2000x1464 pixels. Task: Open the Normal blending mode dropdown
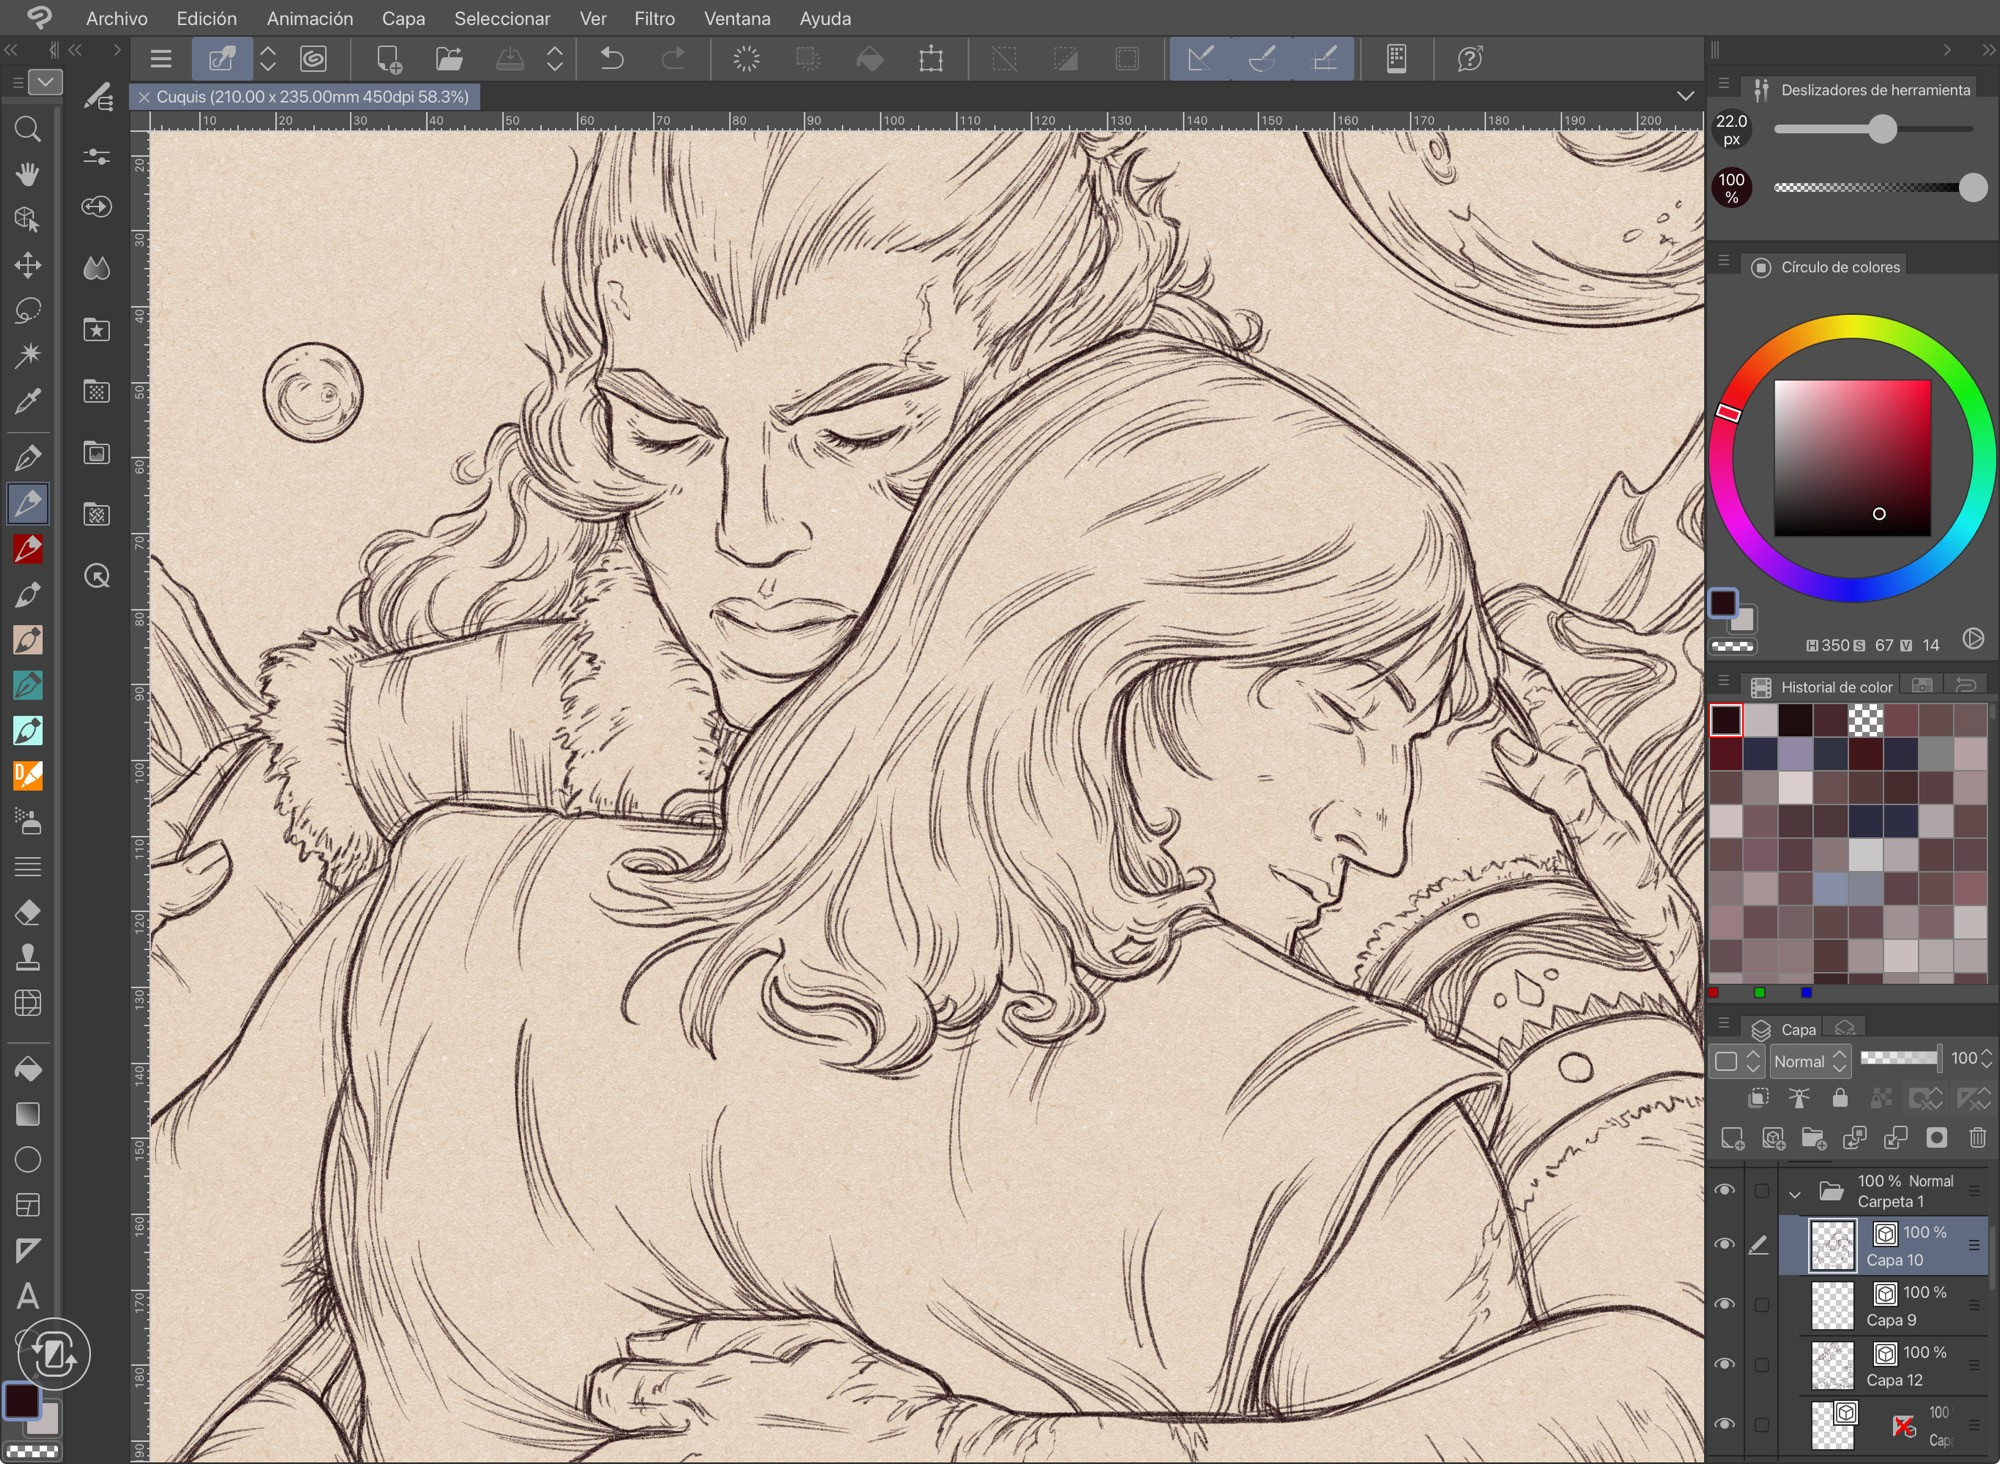(x=1810, y=1061)
